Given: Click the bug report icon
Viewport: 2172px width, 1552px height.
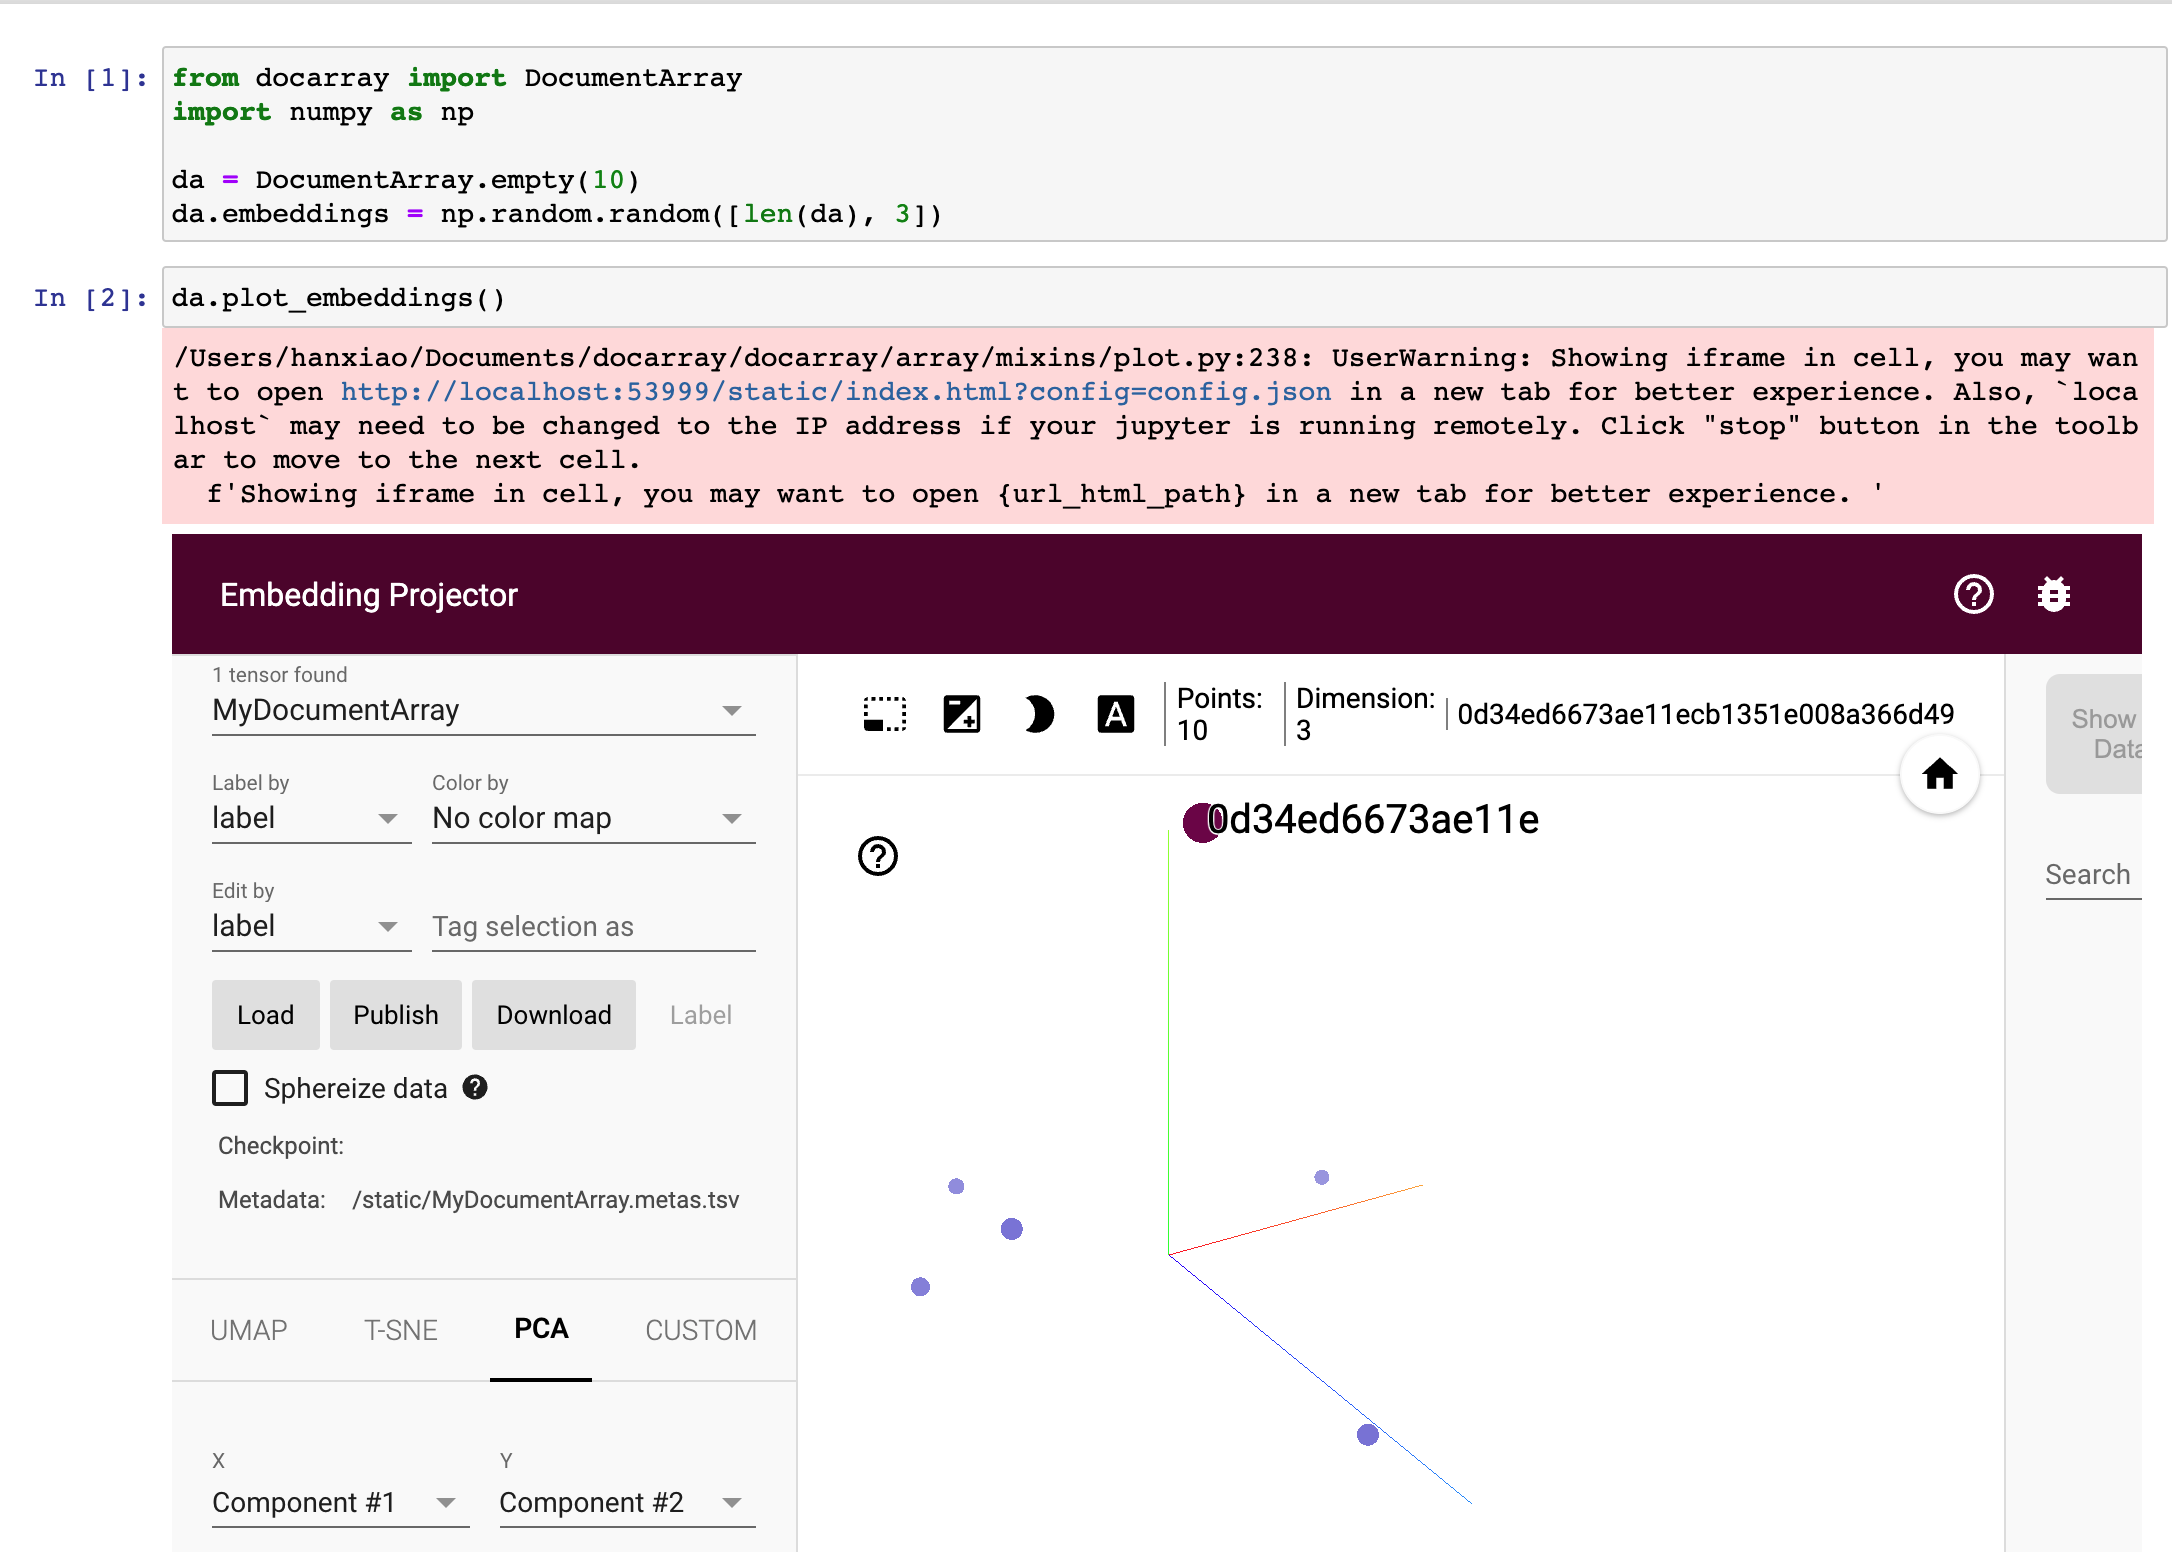Looking at the screenshot, I should coord(2053,594).
